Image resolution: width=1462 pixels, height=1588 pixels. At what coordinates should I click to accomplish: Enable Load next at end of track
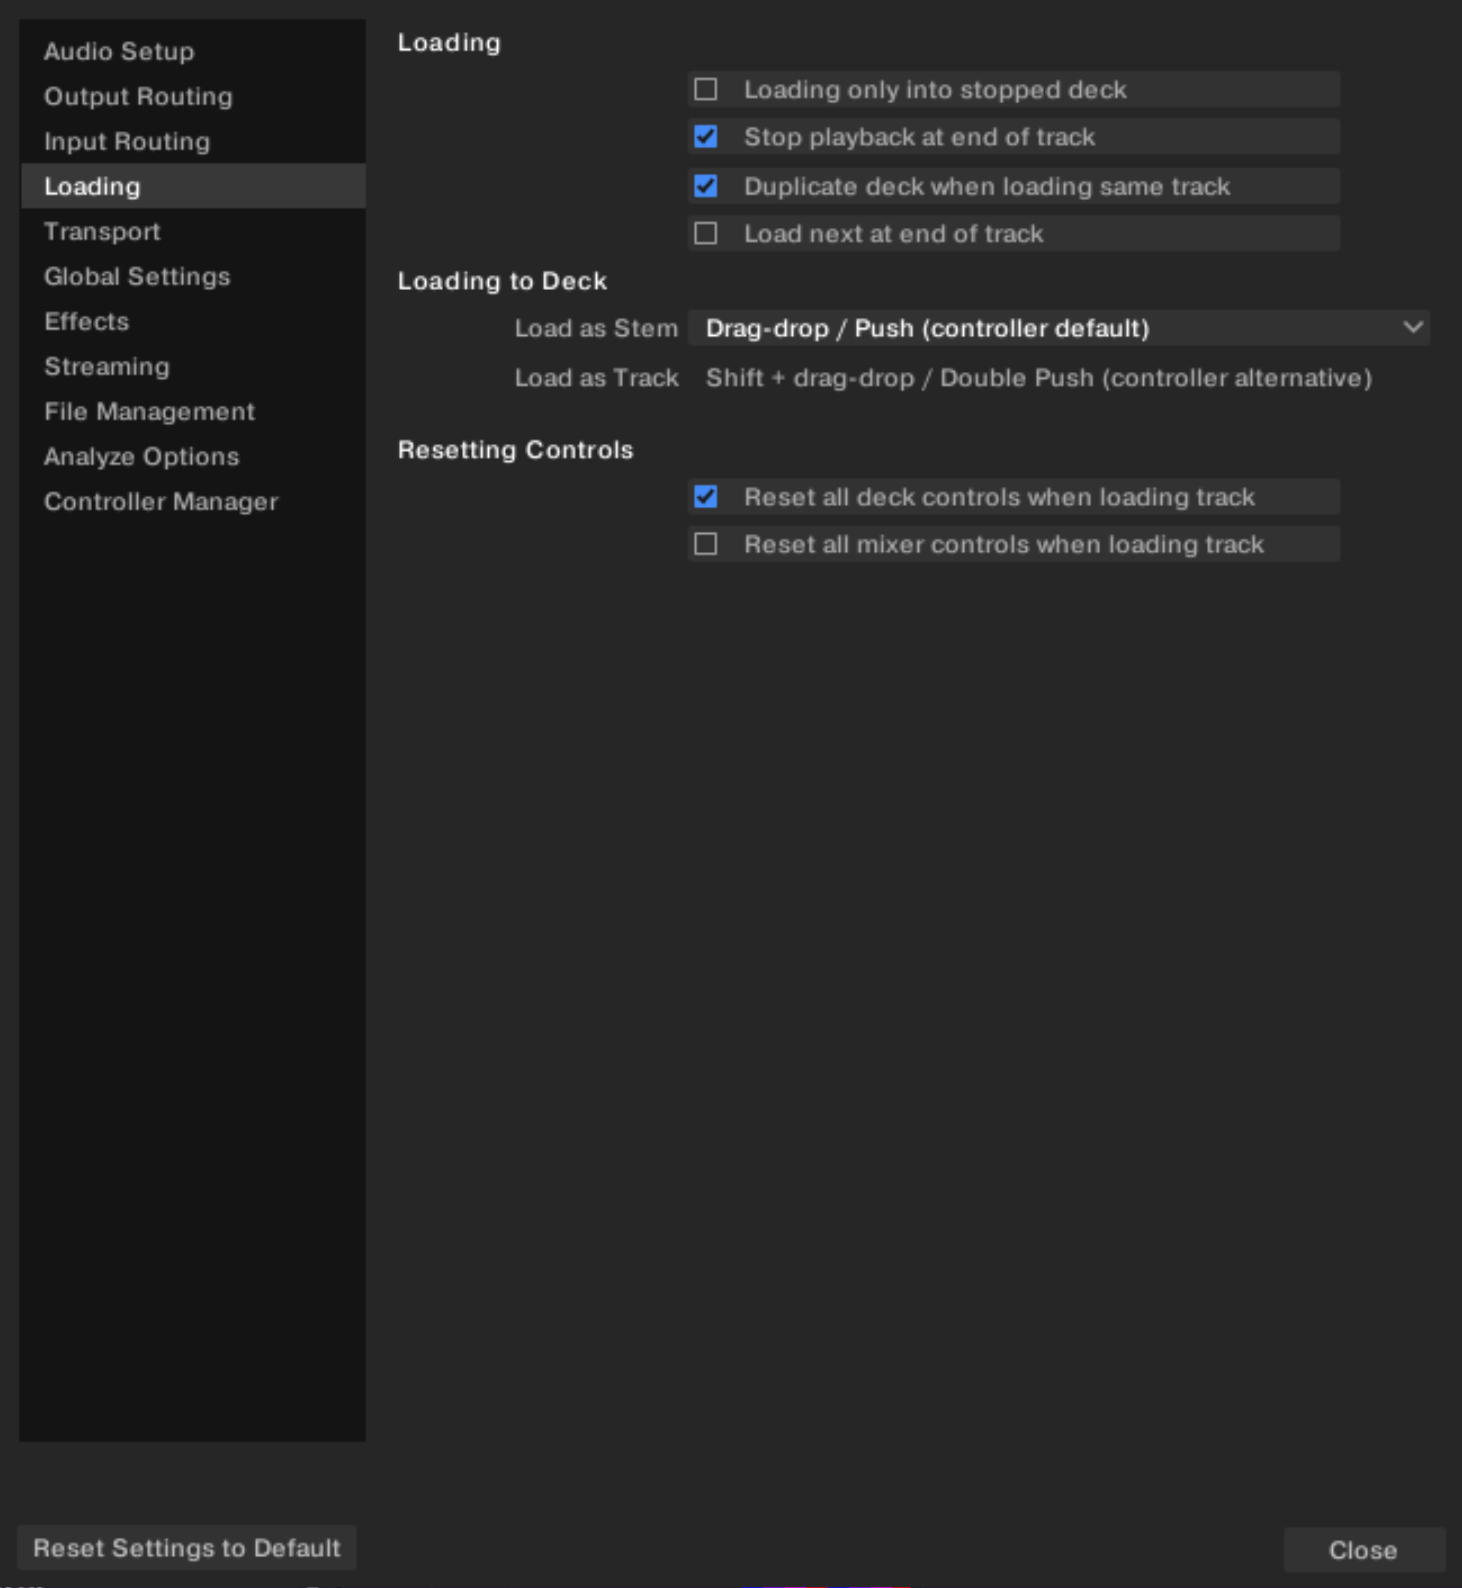[x=706, y=233]
